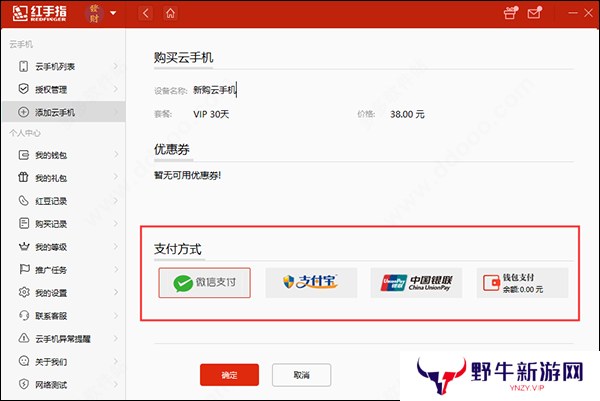Go back with the left arrow button
Viewport: 600px width, 401px height.
(145, 13)
